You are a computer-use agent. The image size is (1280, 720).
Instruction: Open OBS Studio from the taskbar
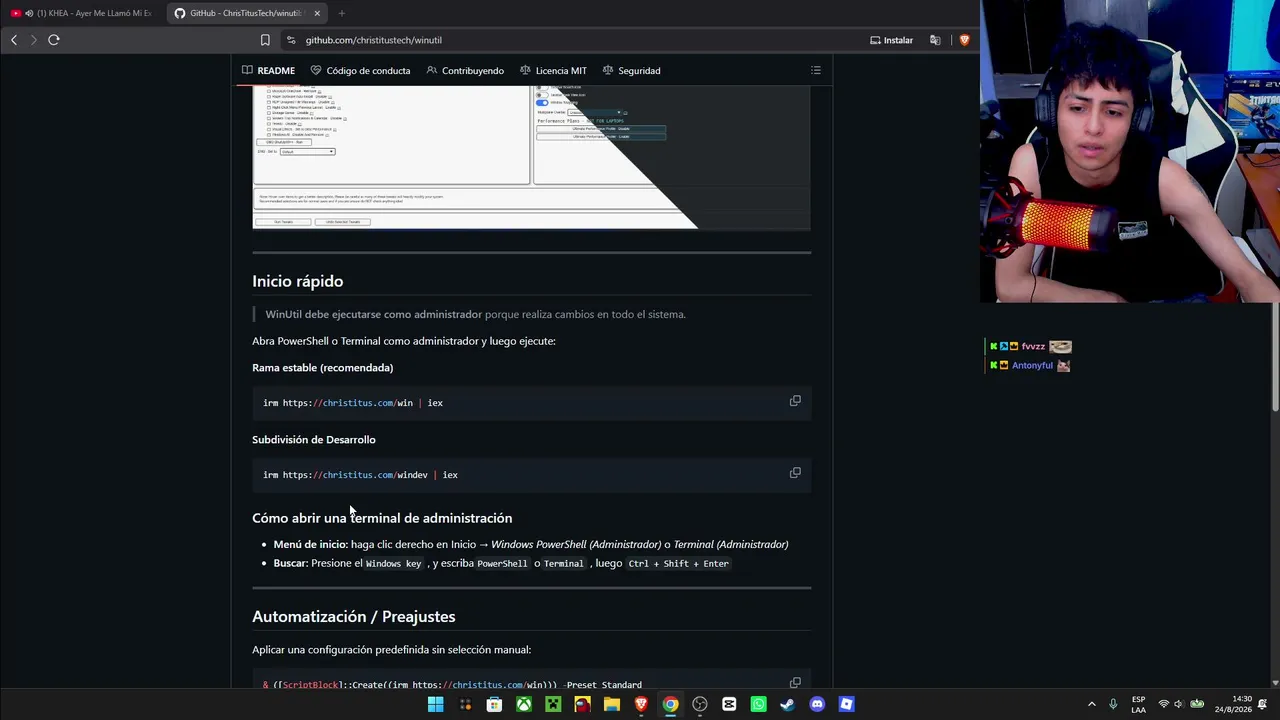[700, 704]
